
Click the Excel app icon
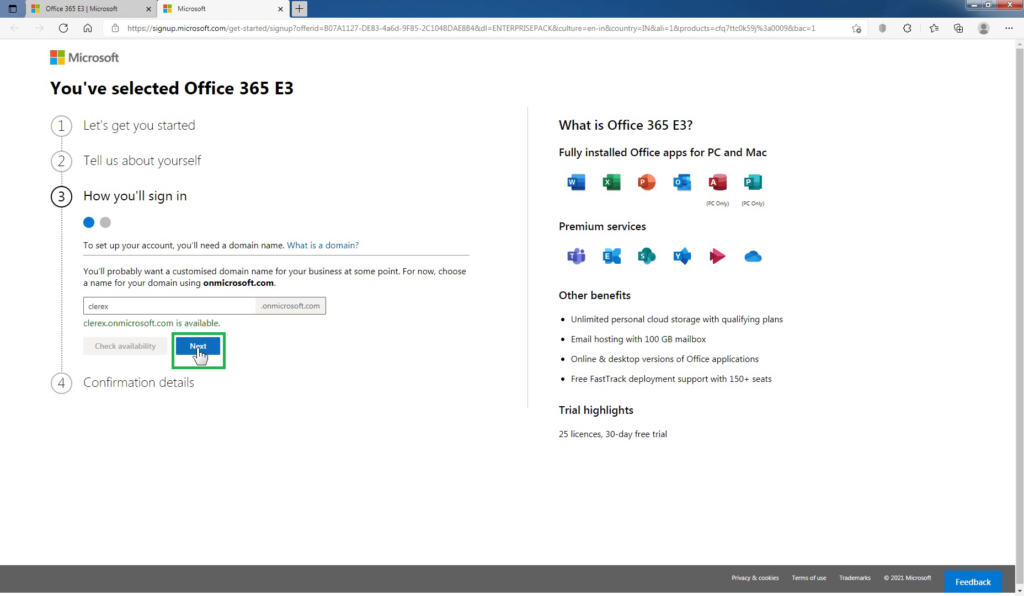(611, 182)
